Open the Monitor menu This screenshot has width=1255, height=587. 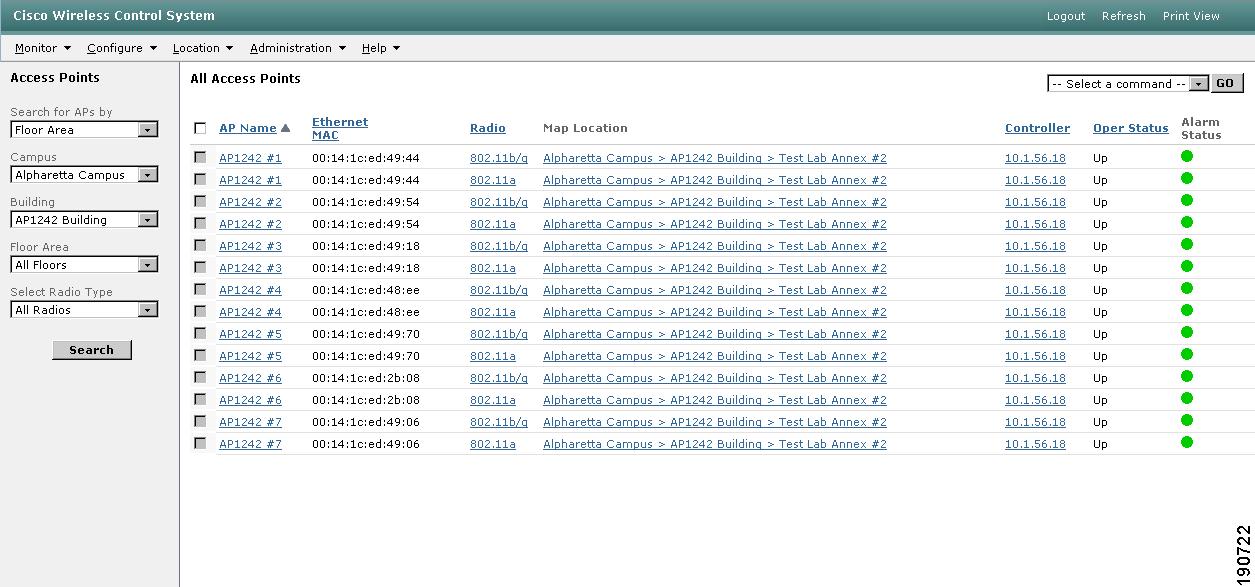[43, 48]
